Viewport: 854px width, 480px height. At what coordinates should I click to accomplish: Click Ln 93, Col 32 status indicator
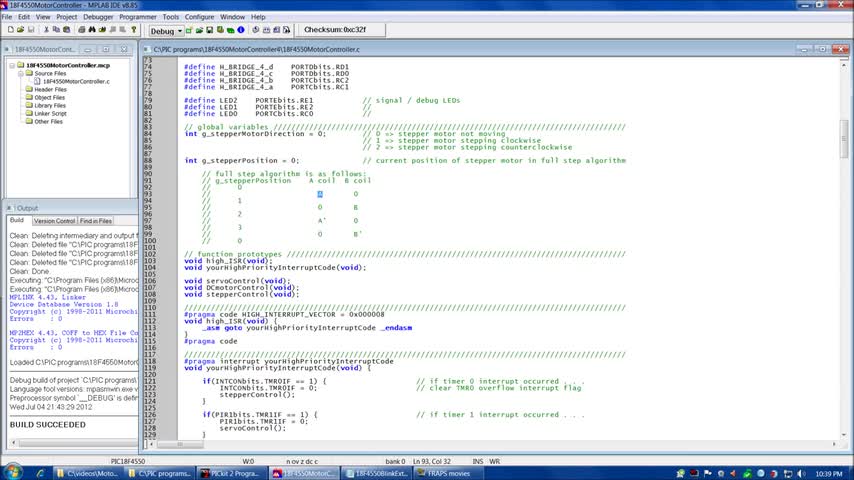(x=431, y=461)
